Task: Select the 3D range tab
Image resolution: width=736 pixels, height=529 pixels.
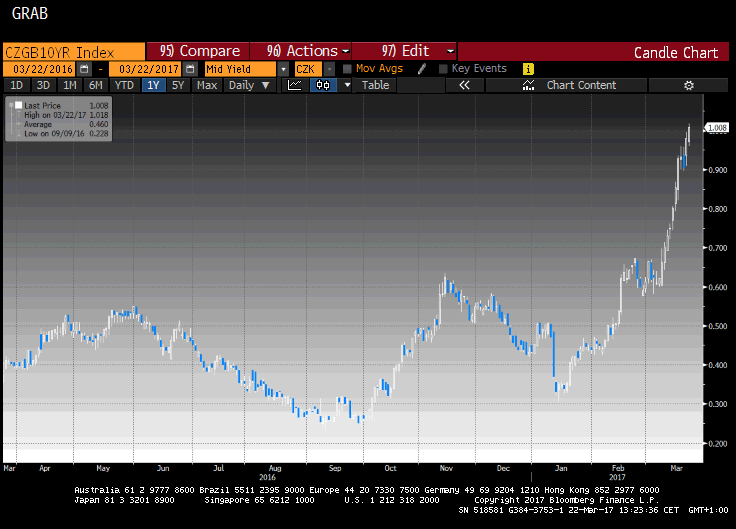Action: pyautogui.click(x=43, y=85)
